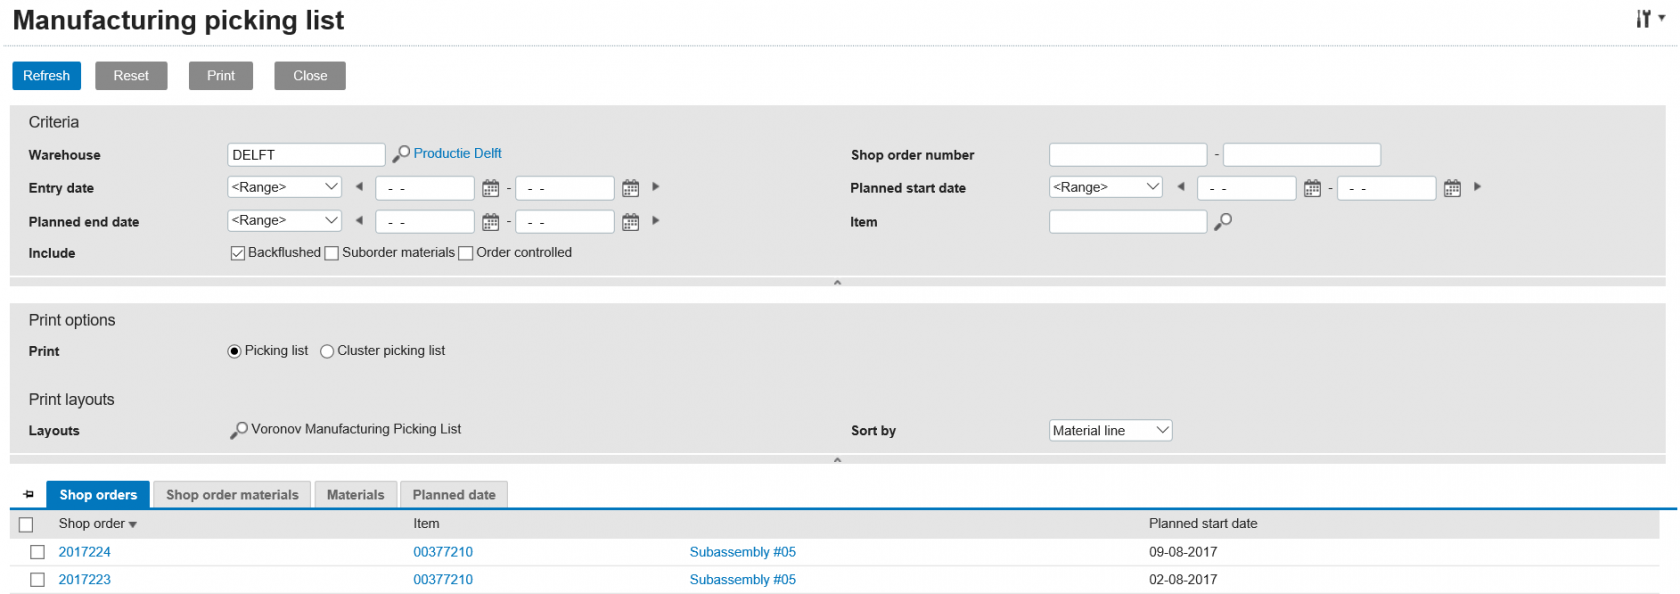Viewport: 1680px width, 594px height.
Task: Open the Entry date start calendar picker
Action: 490,188
